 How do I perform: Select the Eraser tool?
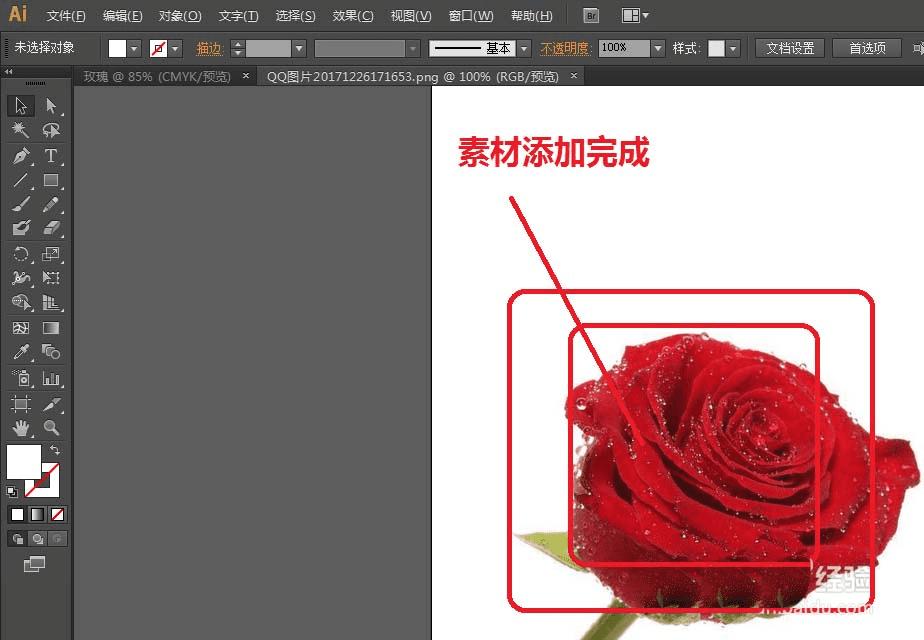click(x=51, y=227)
